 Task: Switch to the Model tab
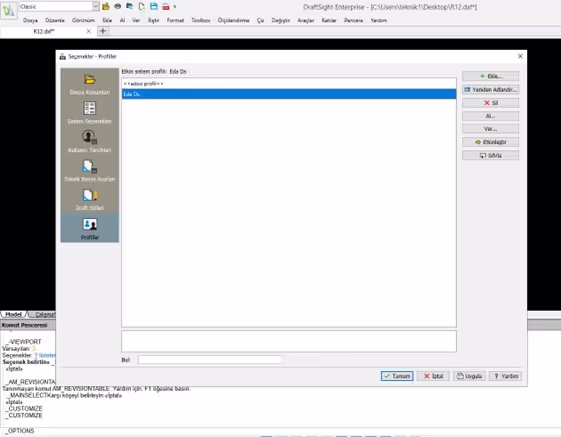click(14, 314)
